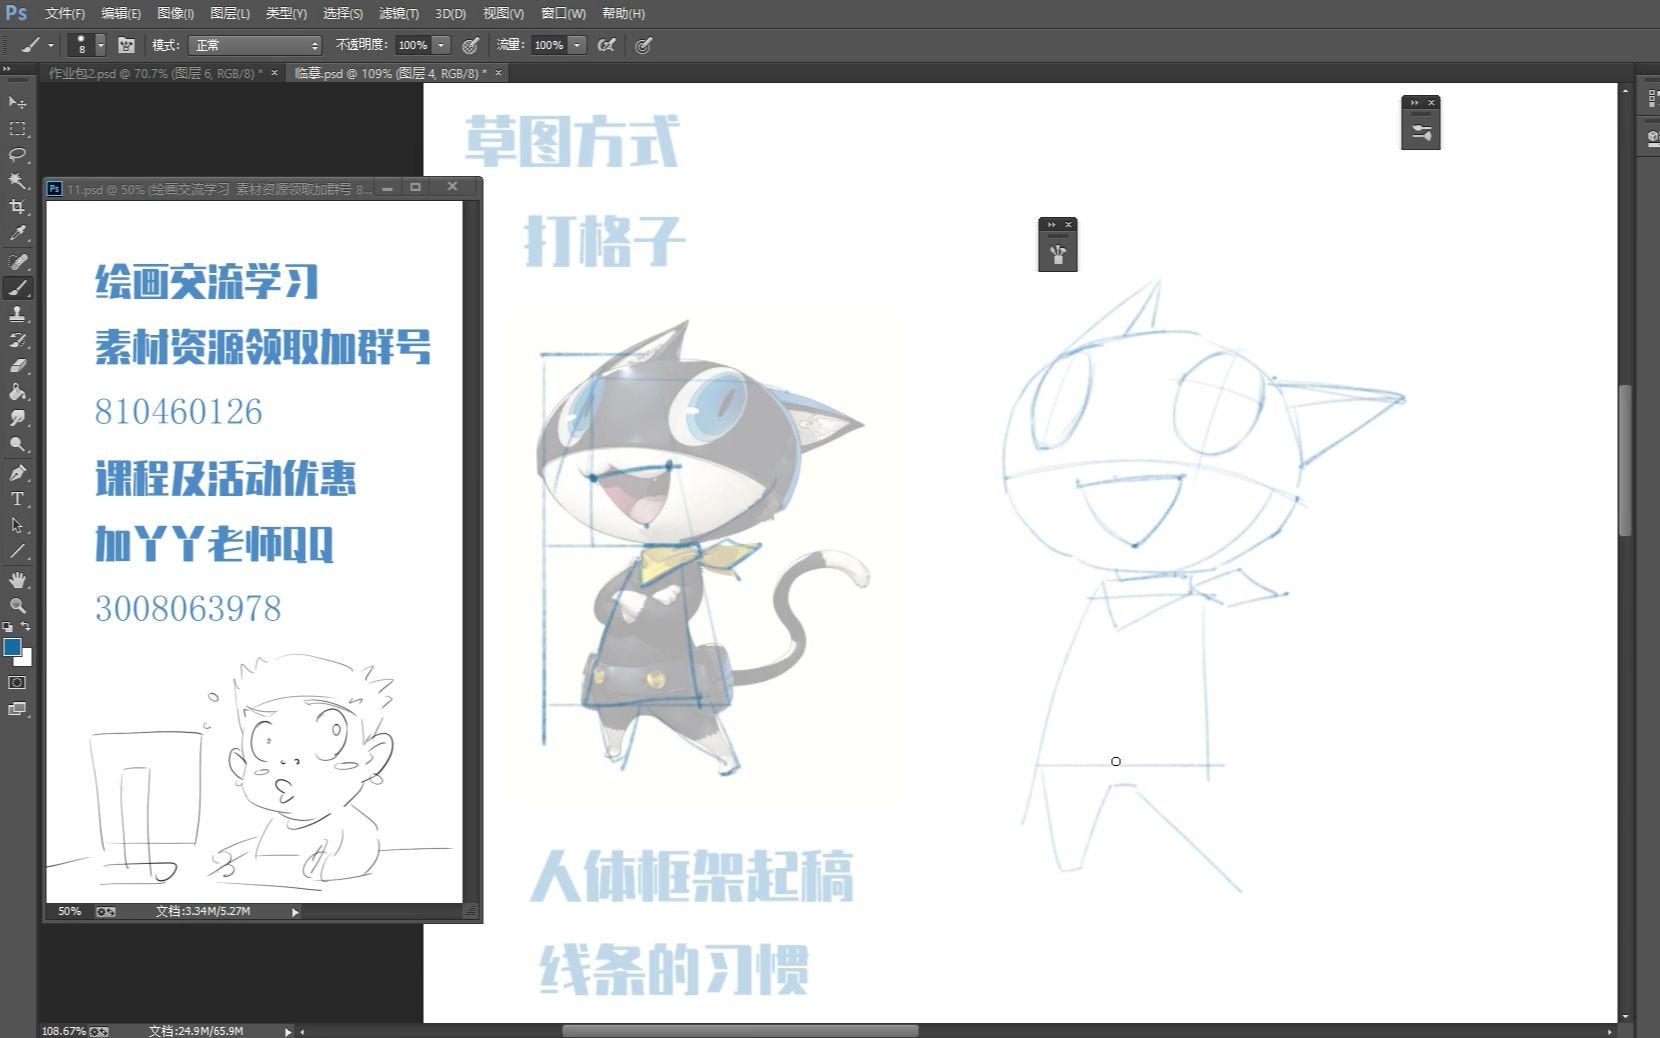Viewport: 1660px width, 1038px height.
Task: Enable airbrush mode in the options bar
Action: pyautogui.click(x=606, y=45)
